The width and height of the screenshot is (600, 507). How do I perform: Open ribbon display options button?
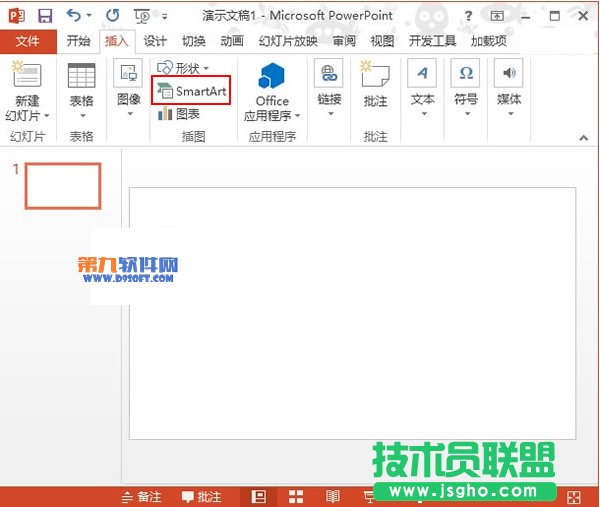click(497, 16)
